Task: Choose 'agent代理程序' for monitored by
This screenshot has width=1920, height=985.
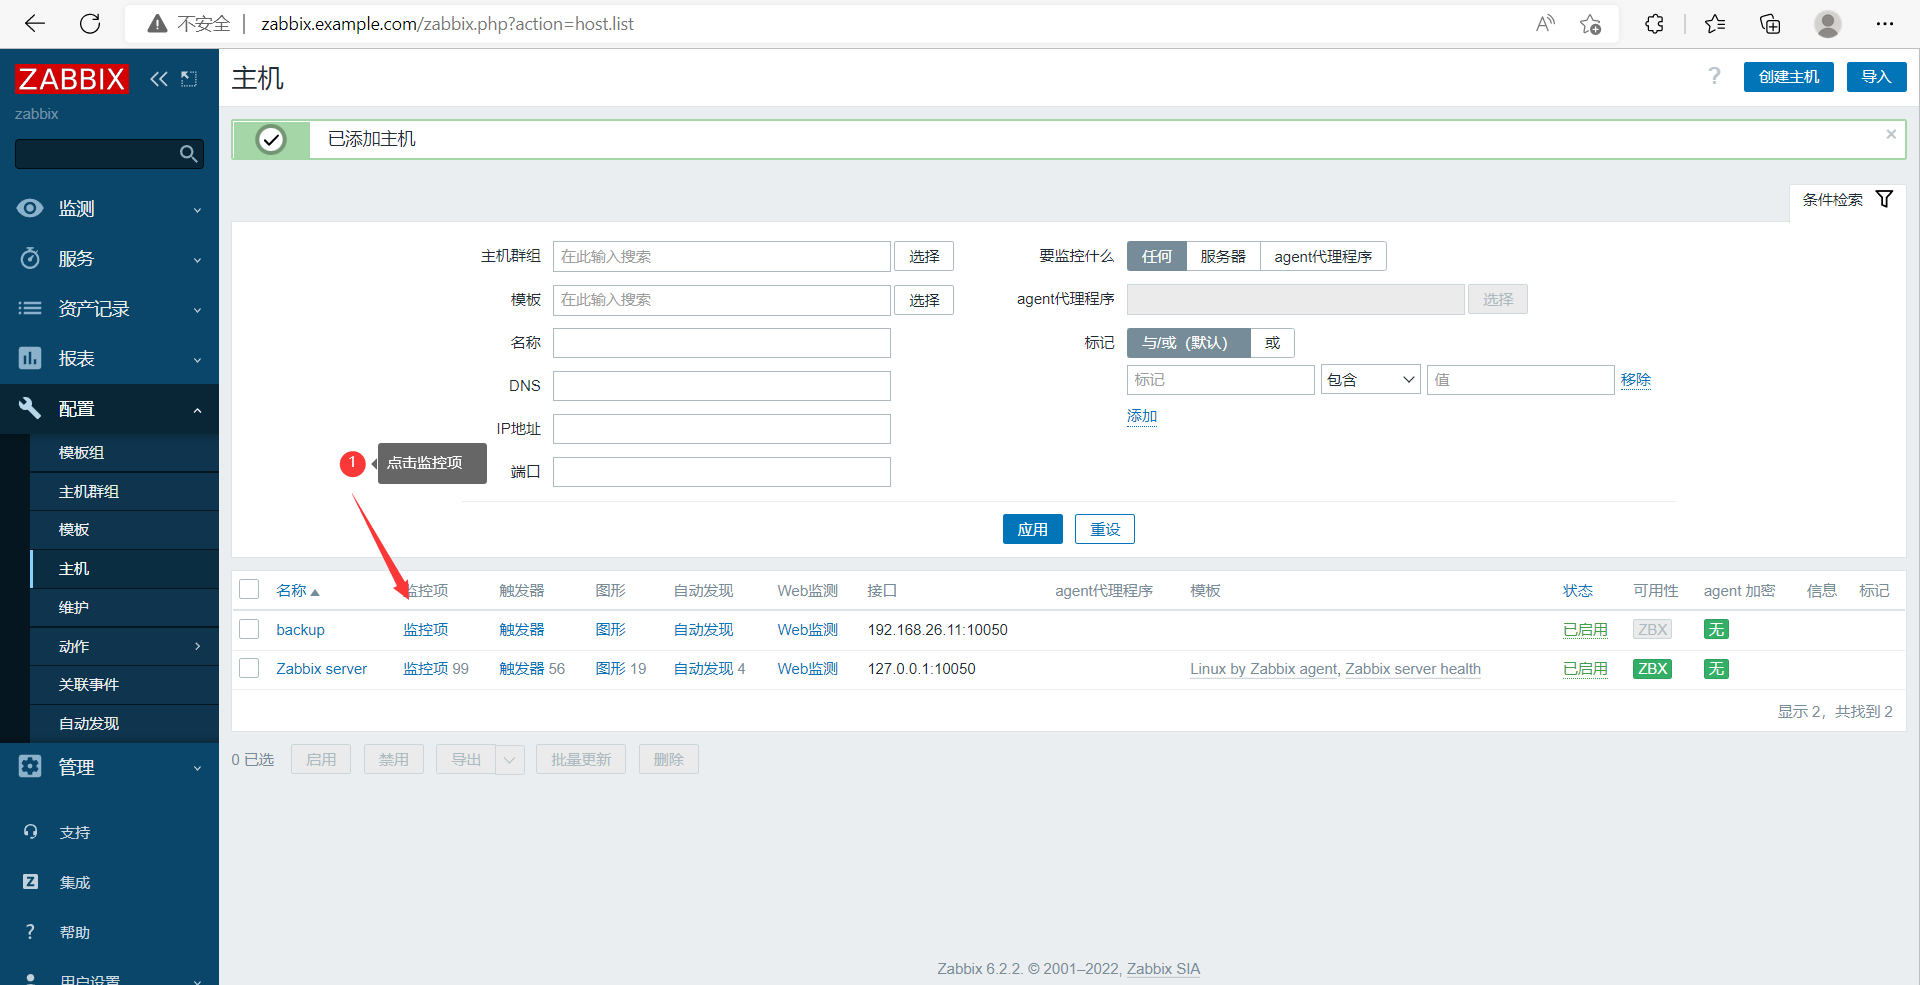Action: click(1323, 257)
